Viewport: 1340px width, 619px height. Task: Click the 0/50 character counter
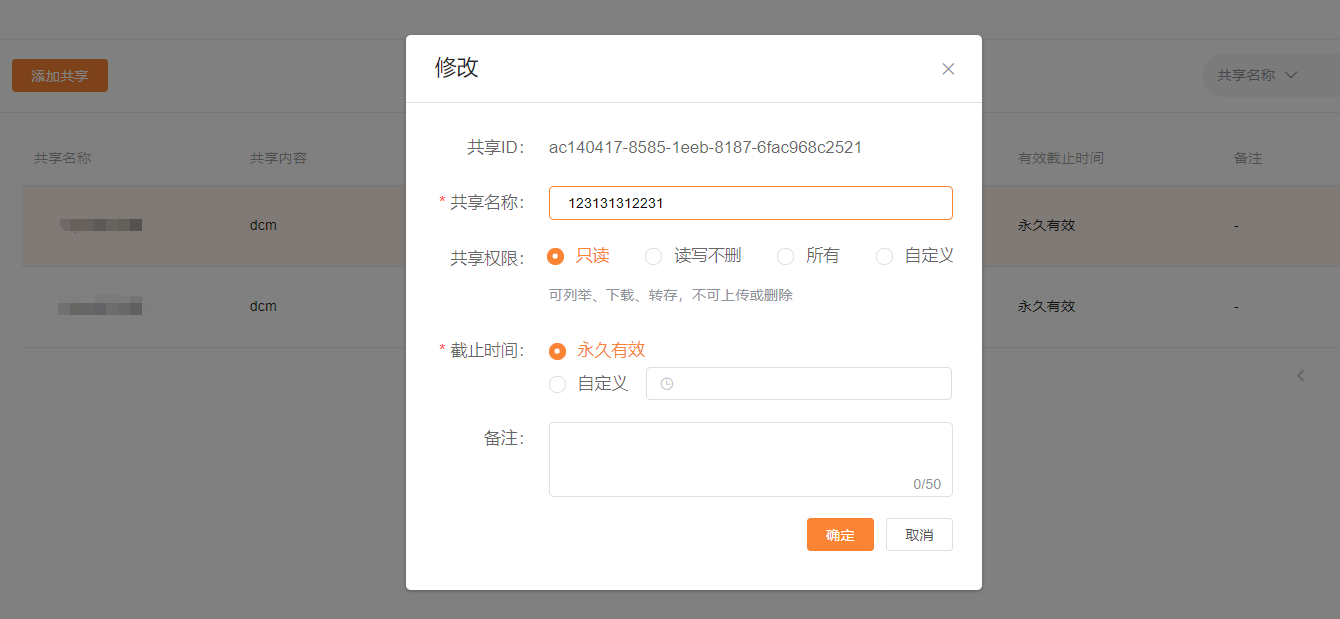(x=927, y=484)
